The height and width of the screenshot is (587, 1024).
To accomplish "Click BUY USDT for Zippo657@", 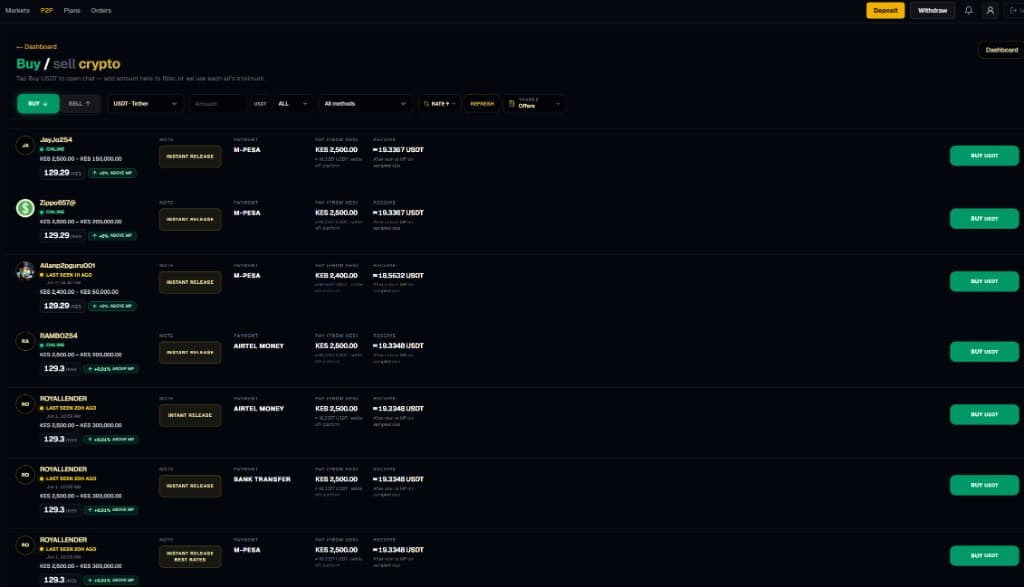I will [x=984, y=218].
